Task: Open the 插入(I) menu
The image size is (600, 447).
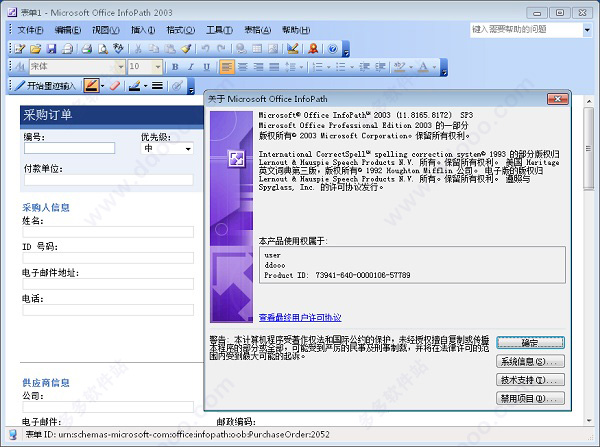Action: click(143, 30)
